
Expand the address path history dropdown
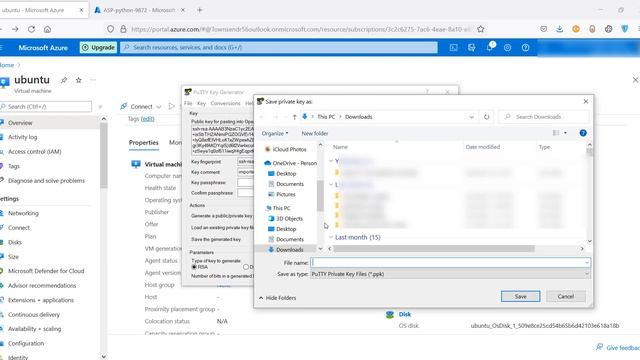[471, 117]
